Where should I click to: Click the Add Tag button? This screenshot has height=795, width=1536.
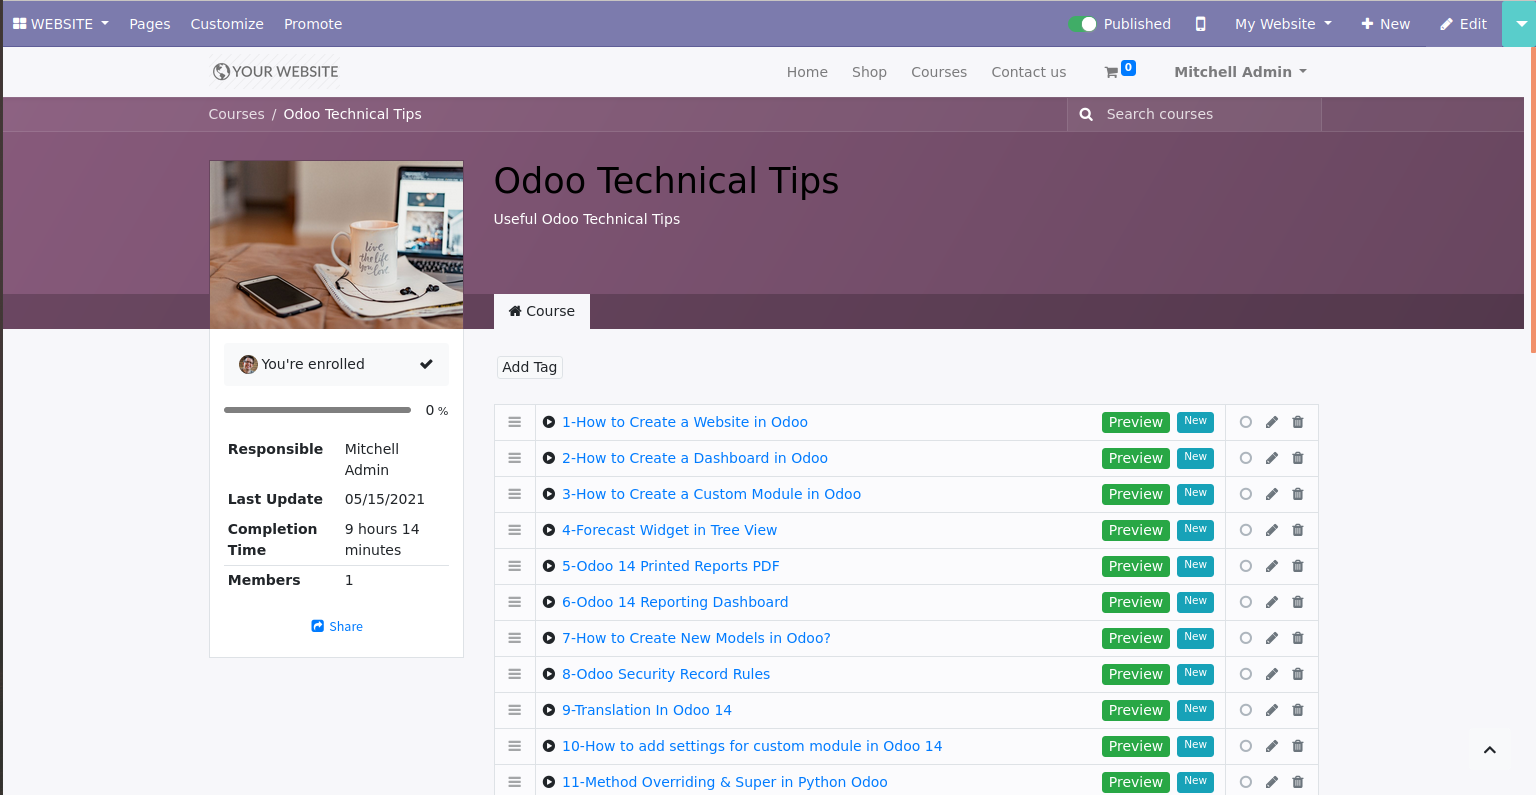pyautogui.click(x=530, y=367)
